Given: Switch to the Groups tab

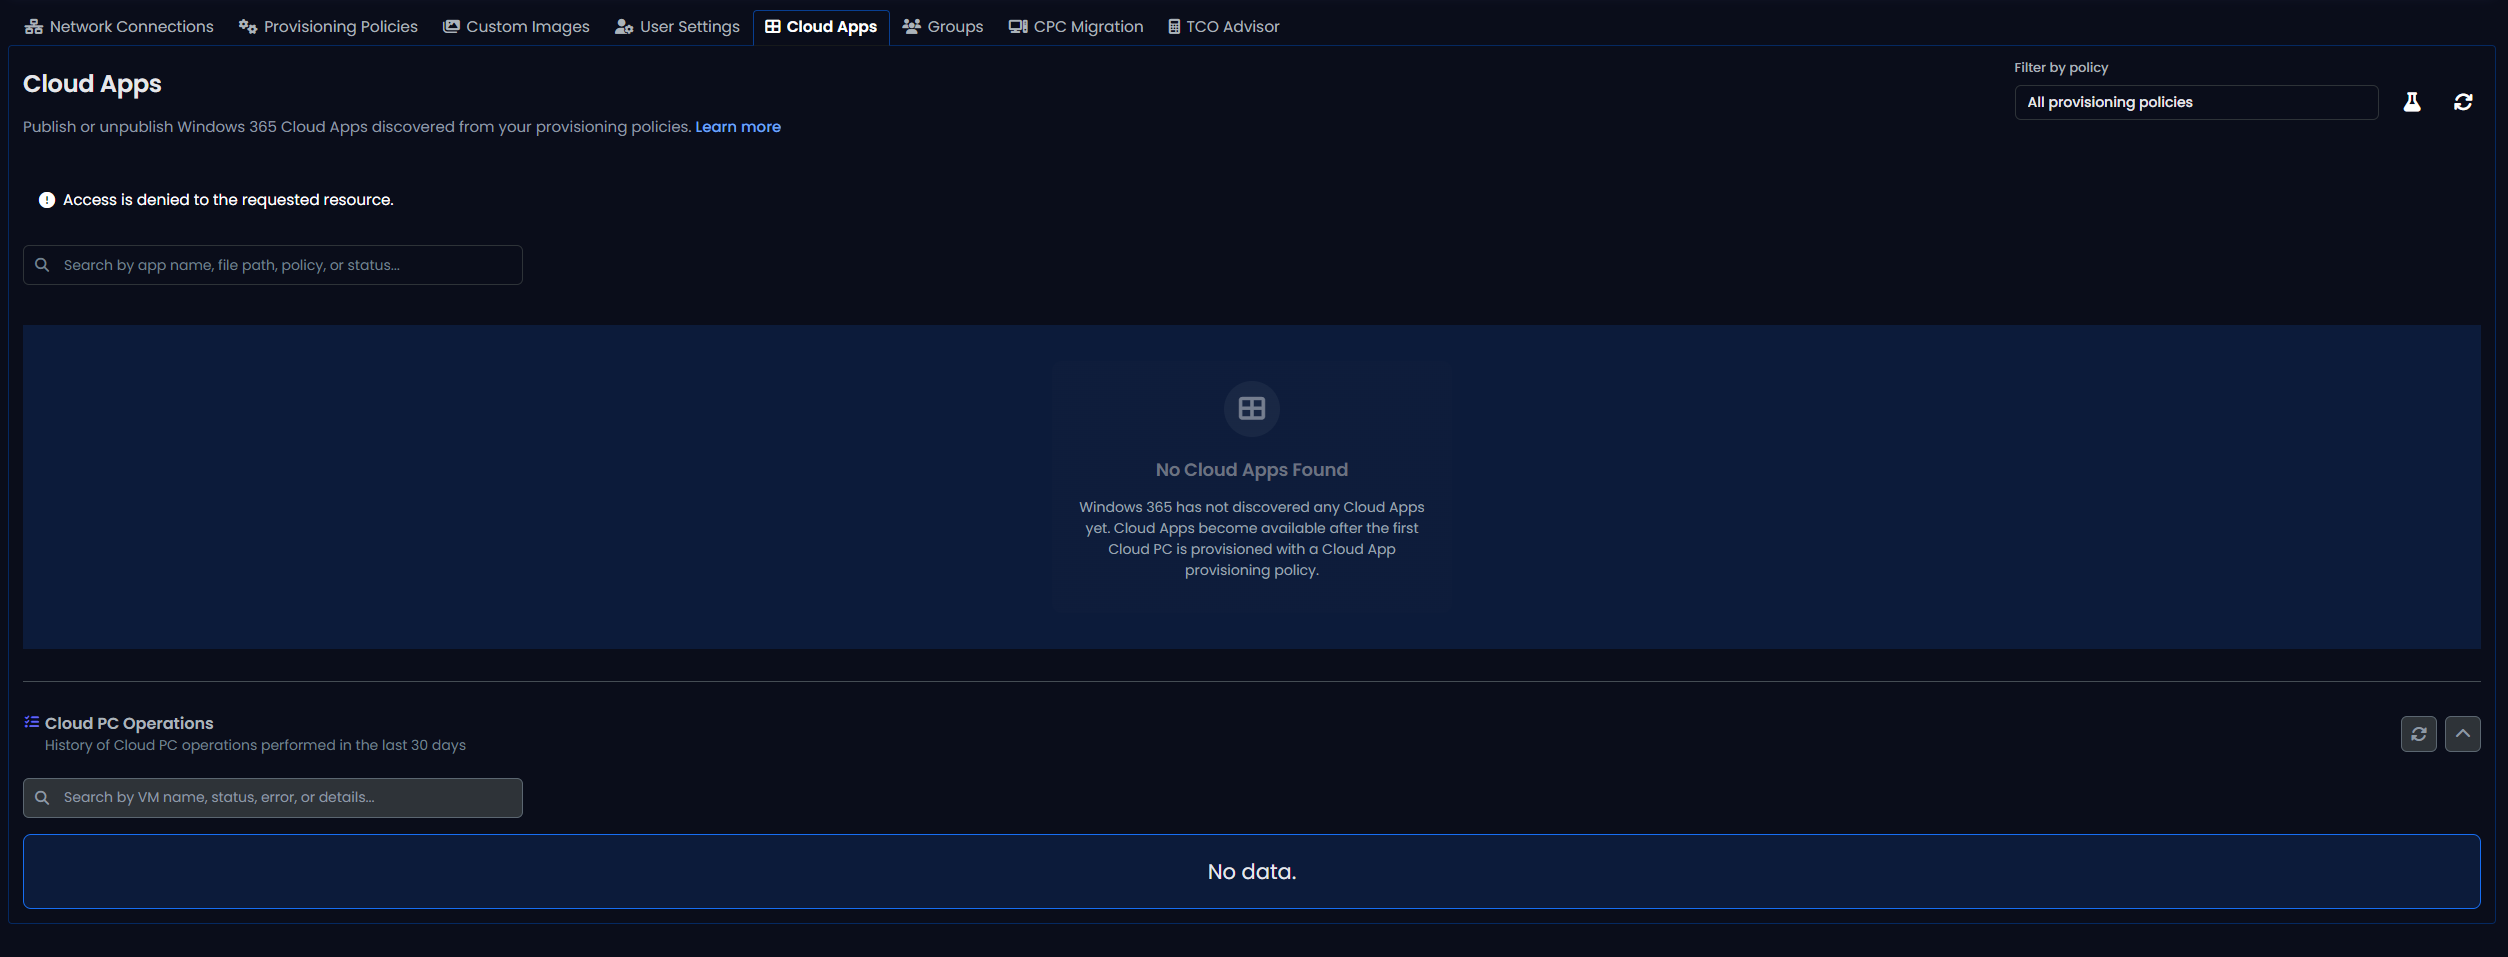Looking at the screenshot, I should click(x=943, y=27).
